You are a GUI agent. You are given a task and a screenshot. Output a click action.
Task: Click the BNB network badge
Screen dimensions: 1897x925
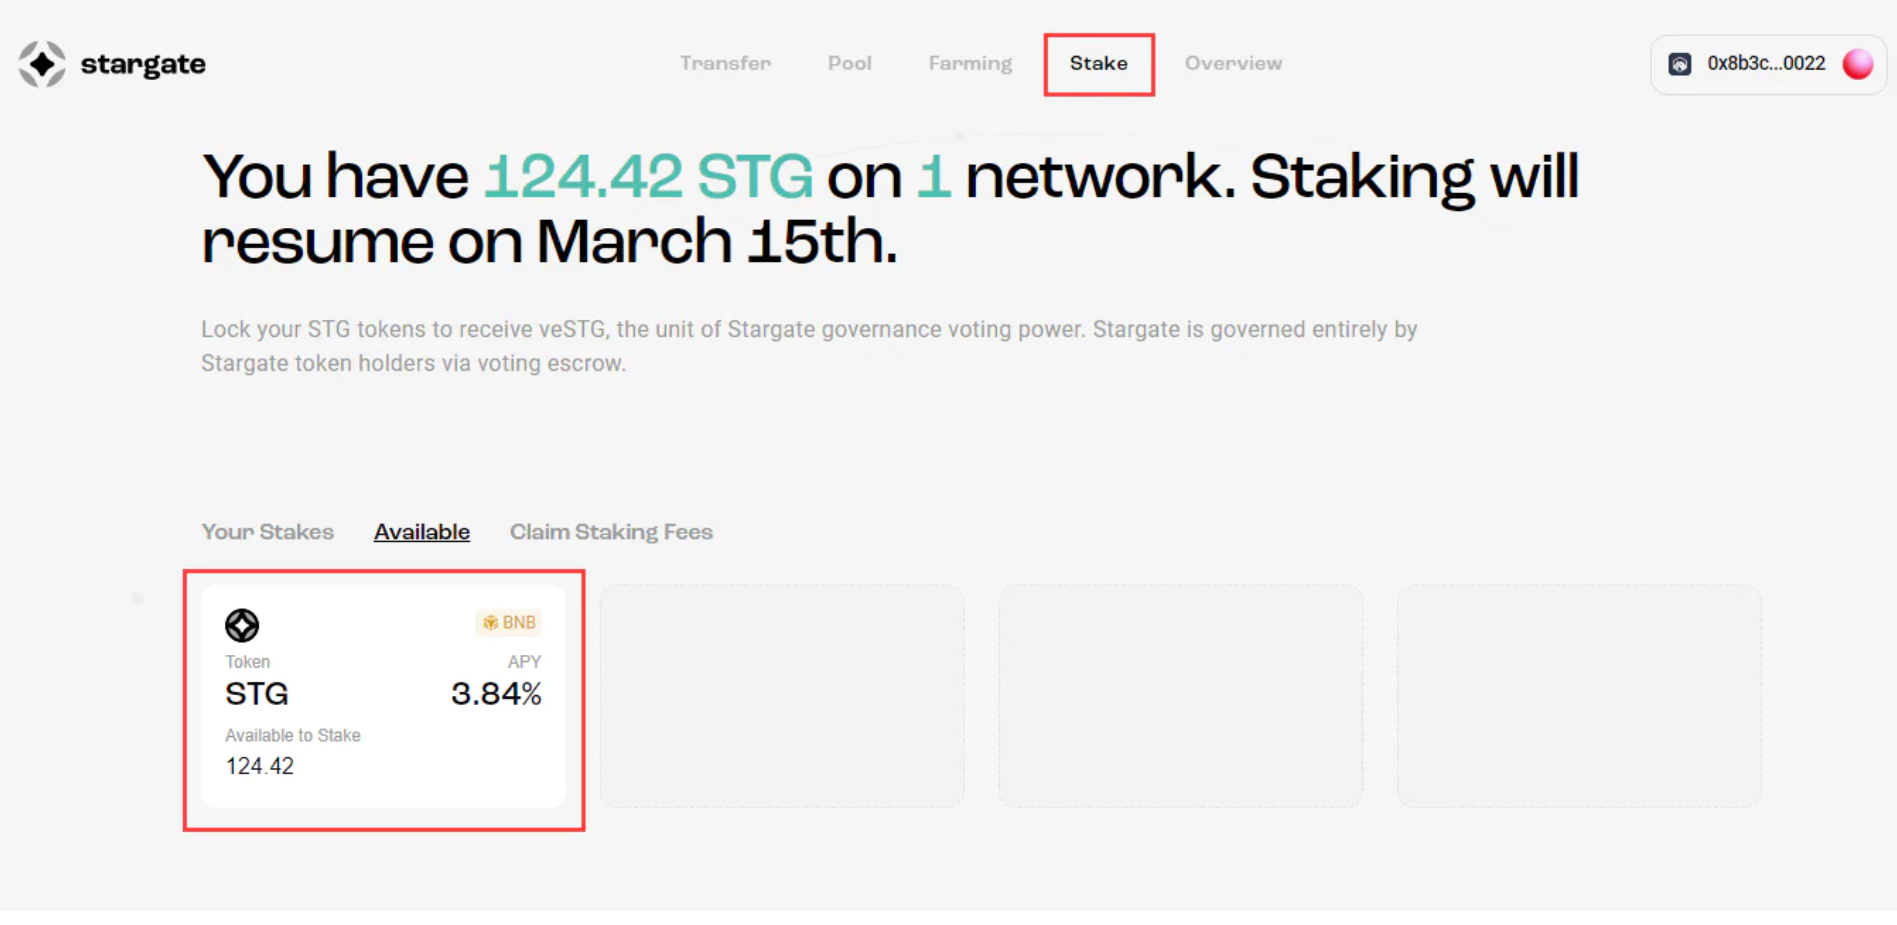[x=509, y=622]
